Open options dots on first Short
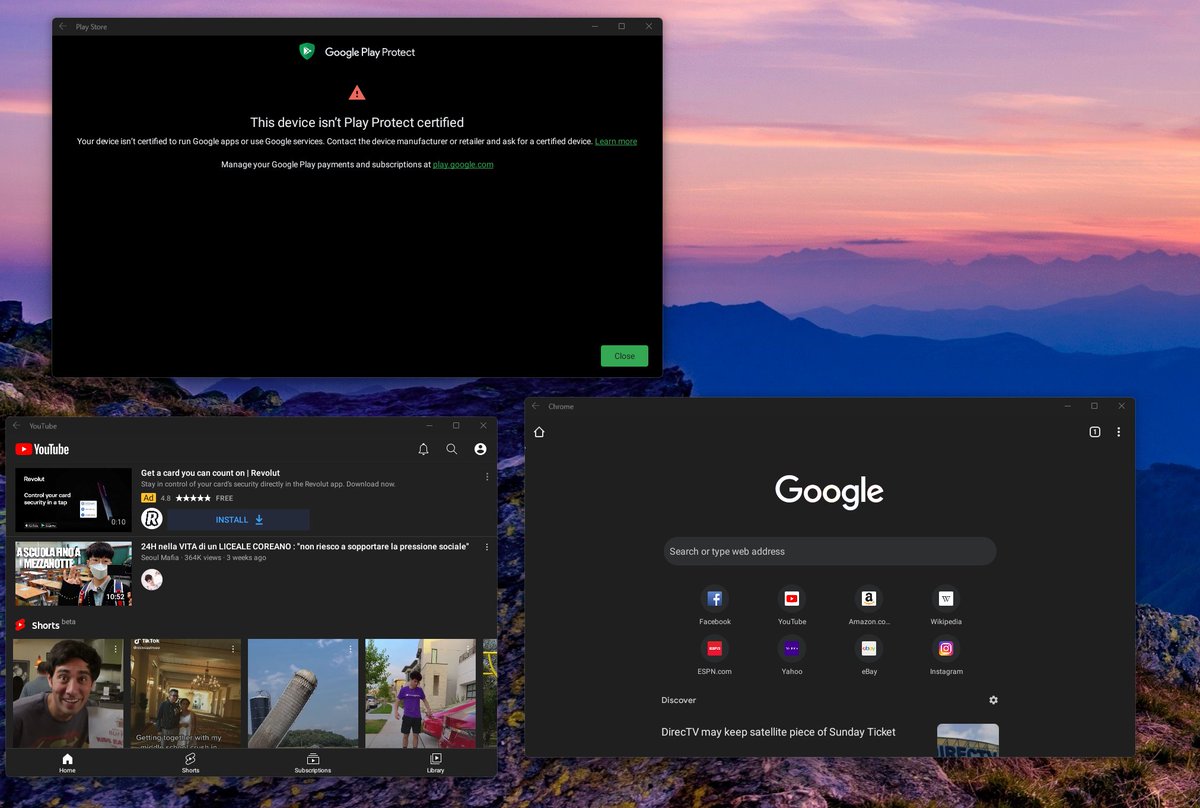 point(116,650)
